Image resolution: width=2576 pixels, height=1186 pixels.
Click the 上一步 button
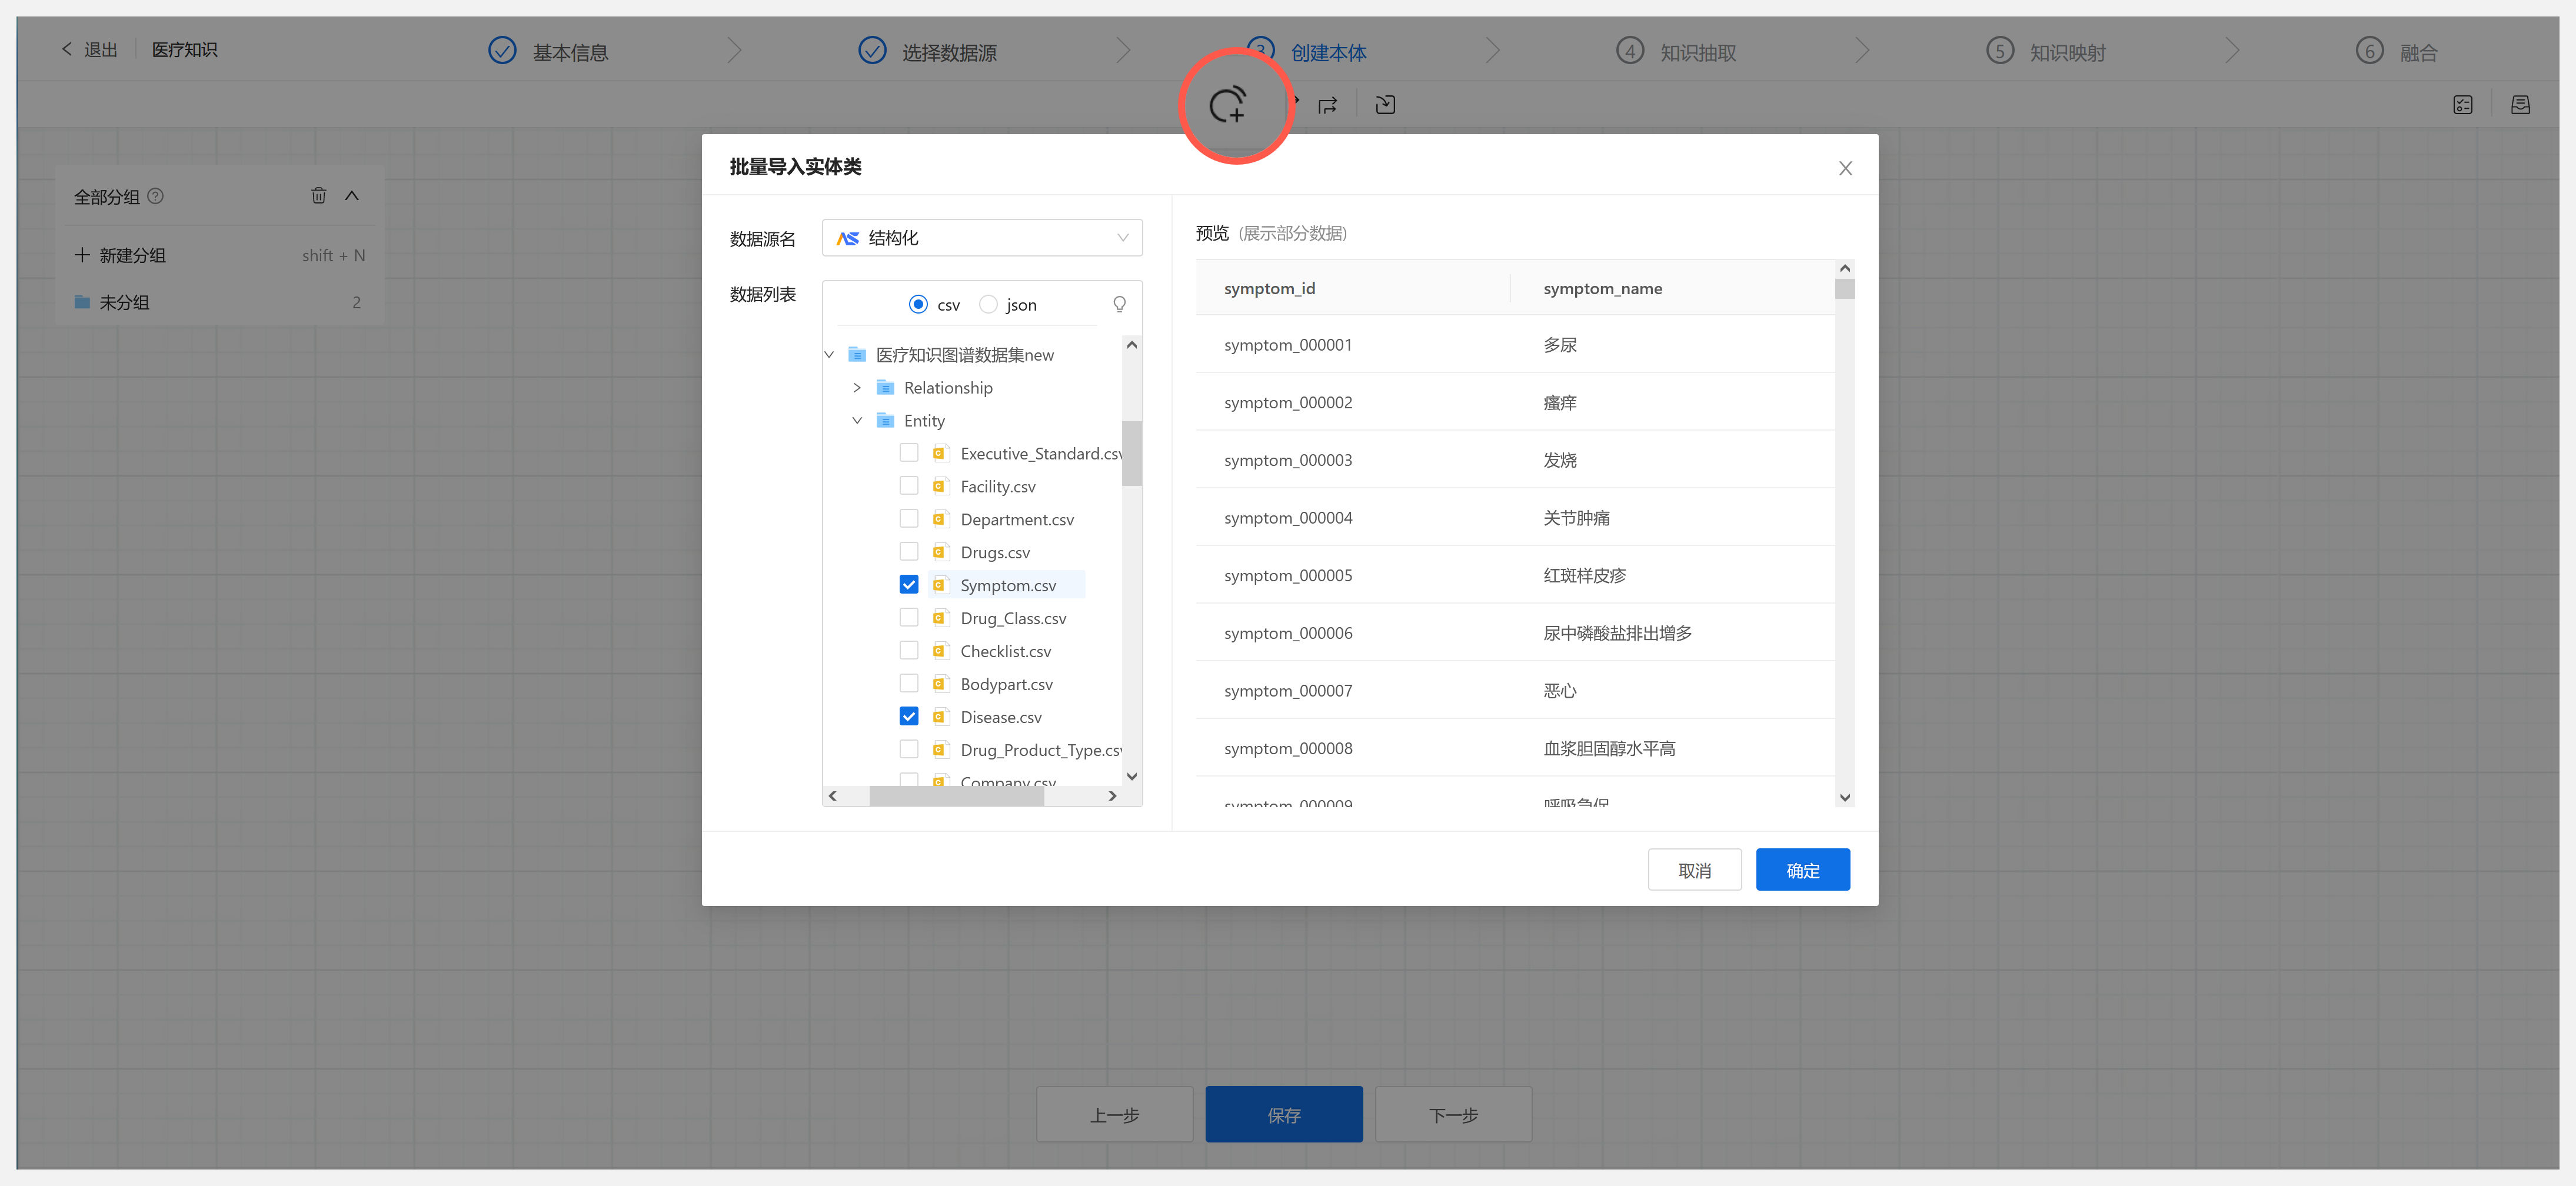tap(1114, 1114)
